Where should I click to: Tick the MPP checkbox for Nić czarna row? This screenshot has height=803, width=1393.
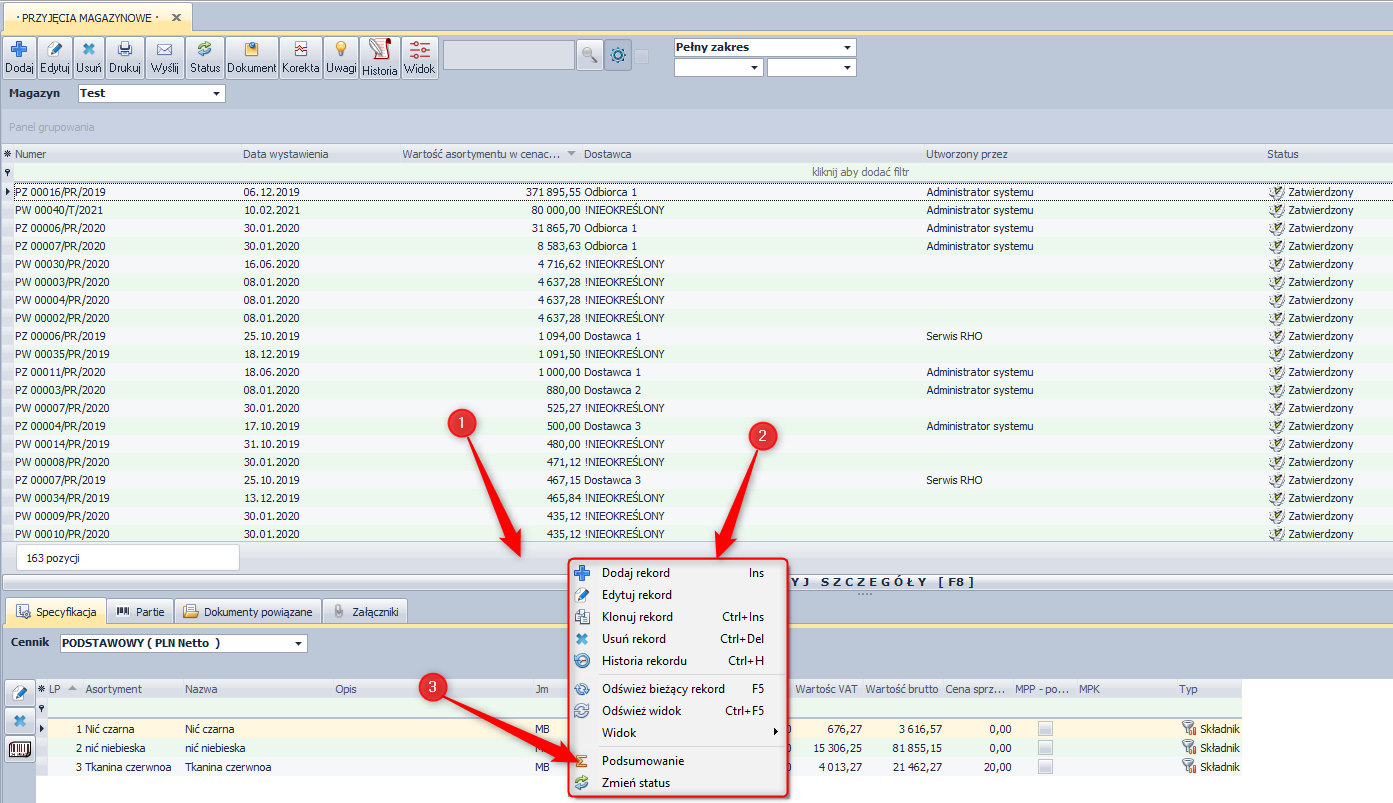click(1045, 729)
